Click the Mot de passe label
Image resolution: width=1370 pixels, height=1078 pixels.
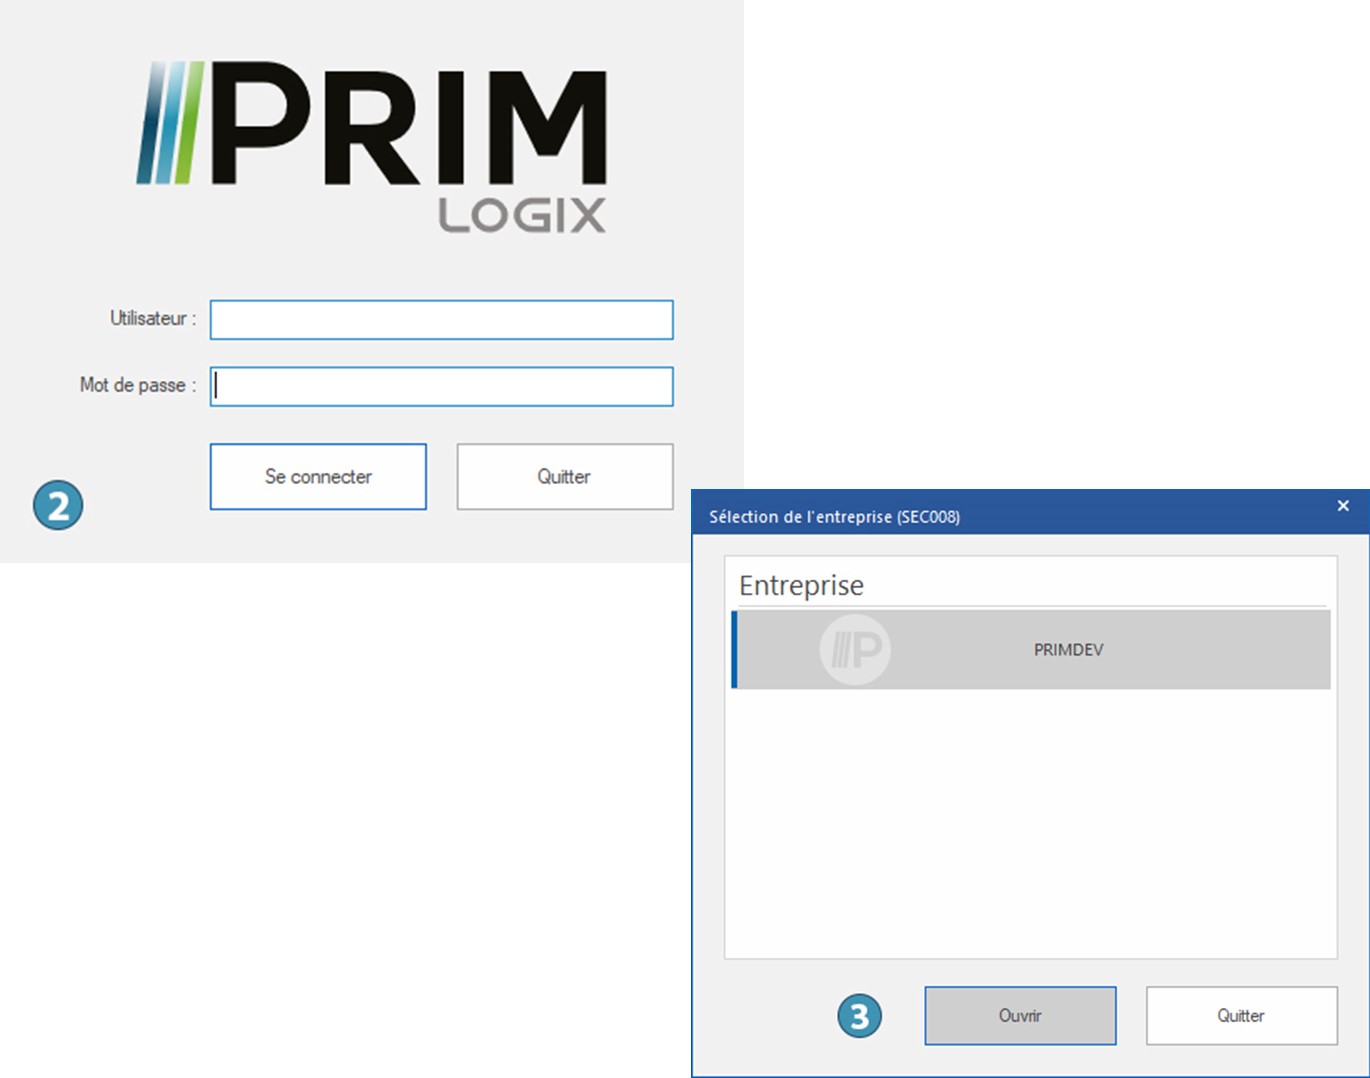[x=137, y=385]
